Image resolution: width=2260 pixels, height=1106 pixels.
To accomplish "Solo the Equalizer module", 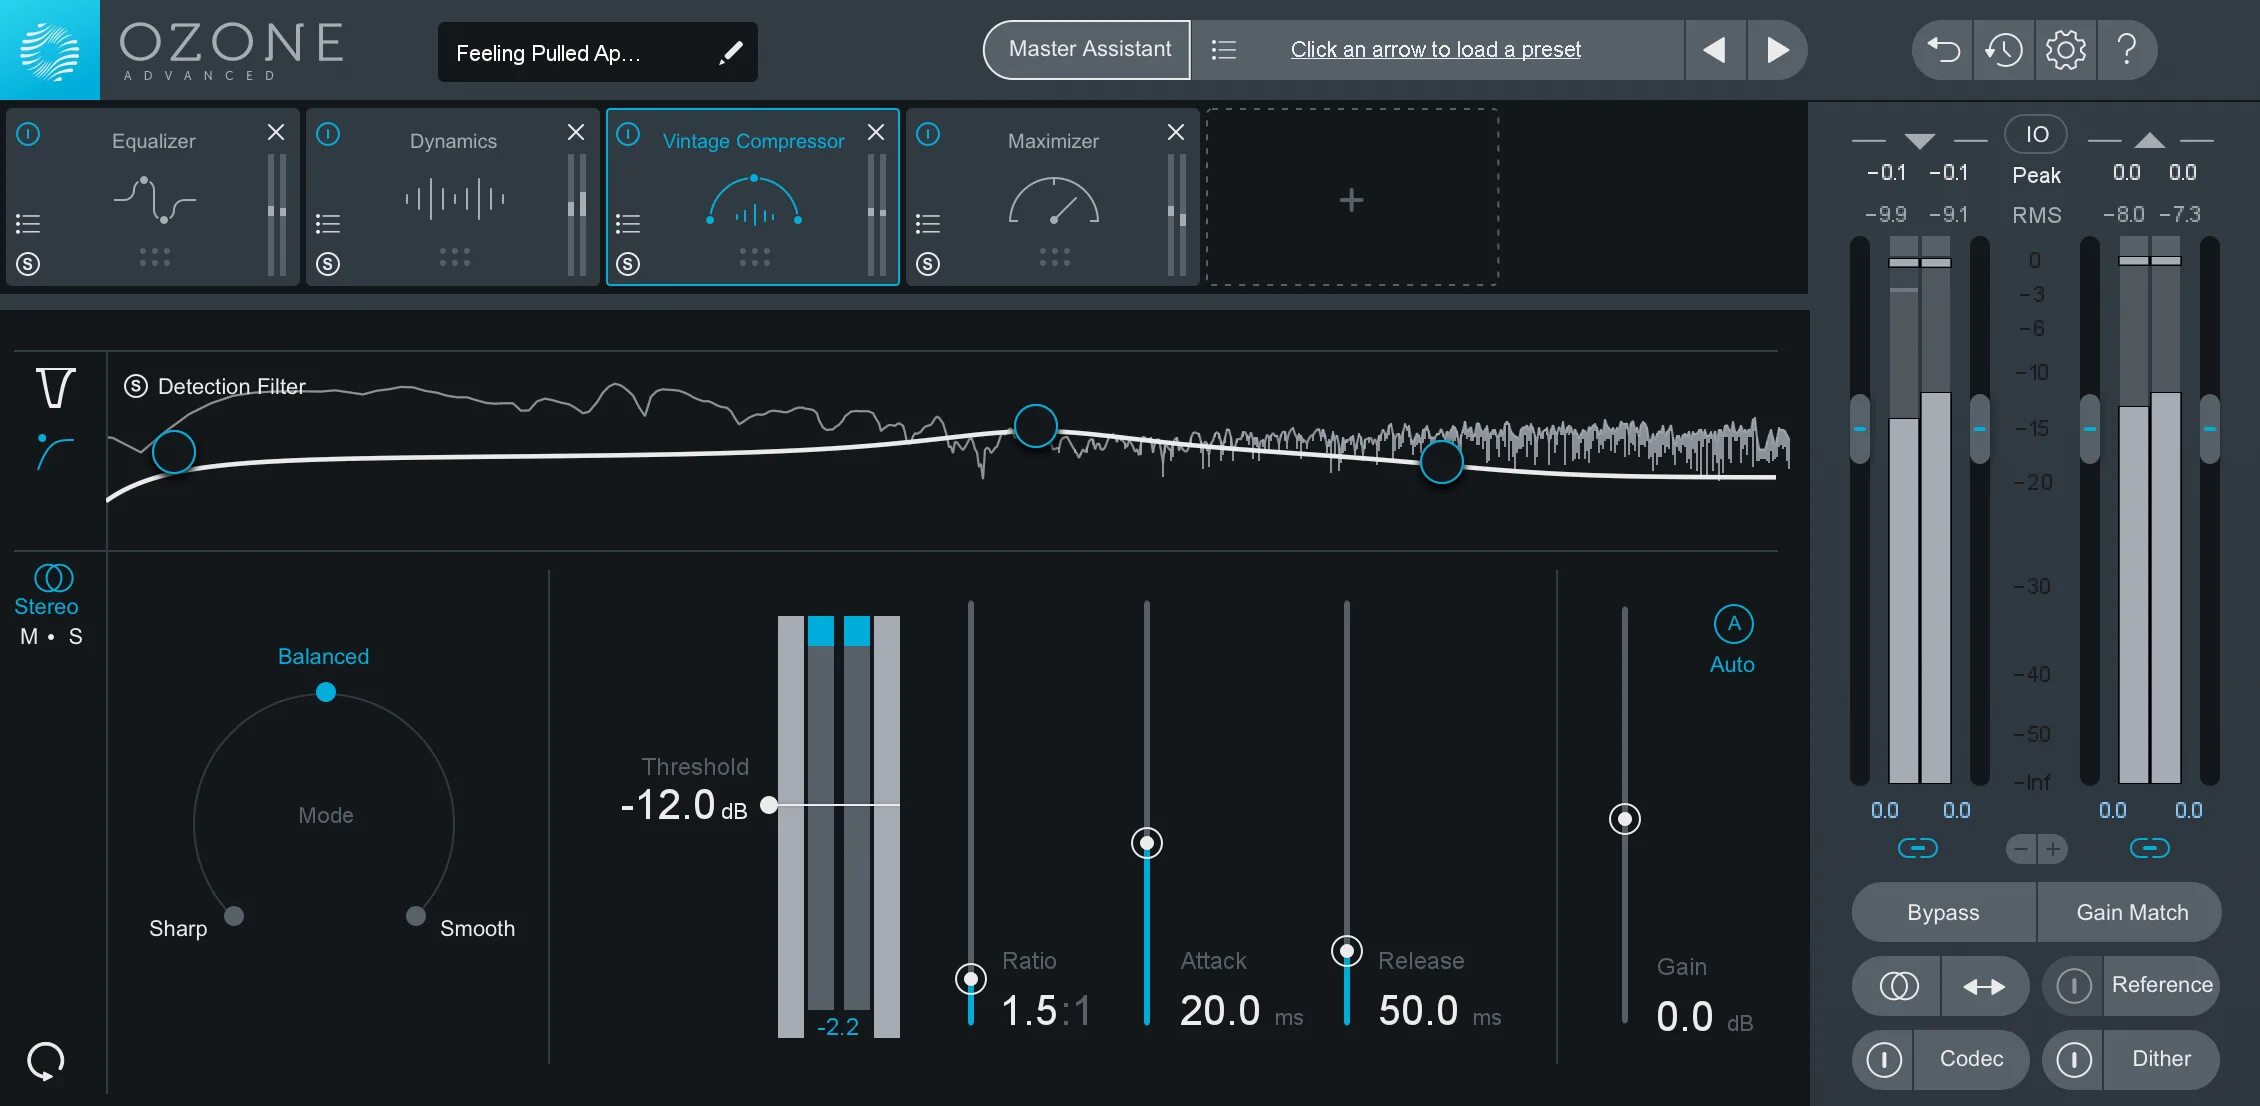I will point(28,264).
